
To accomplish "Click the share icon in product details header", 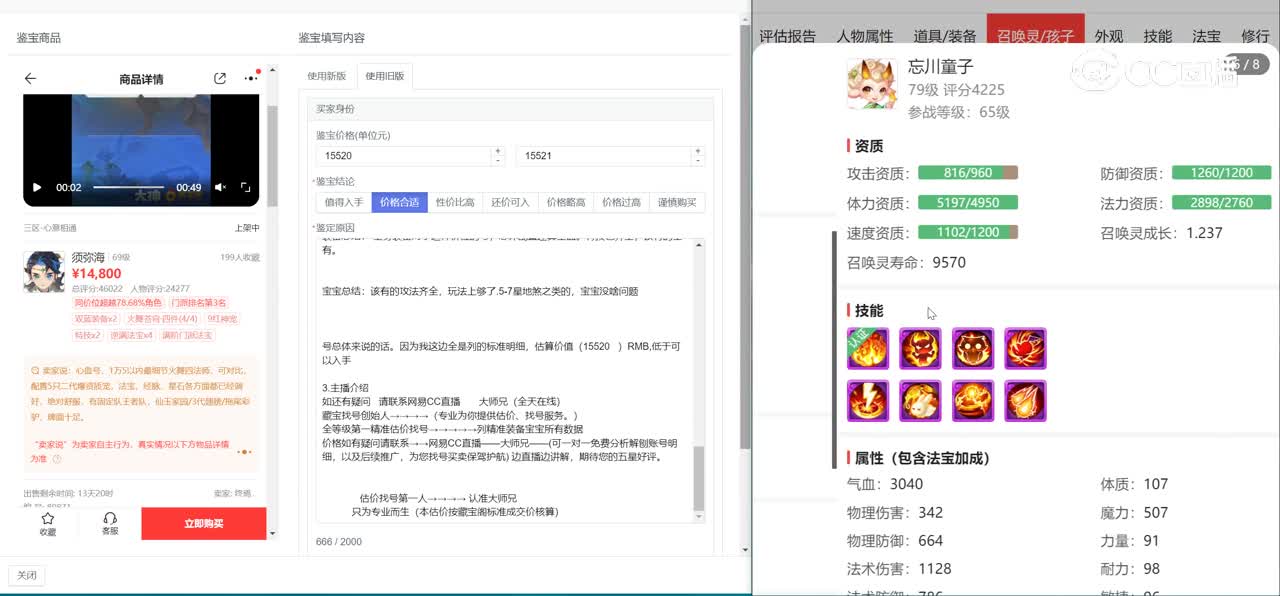I will point(220,79).
